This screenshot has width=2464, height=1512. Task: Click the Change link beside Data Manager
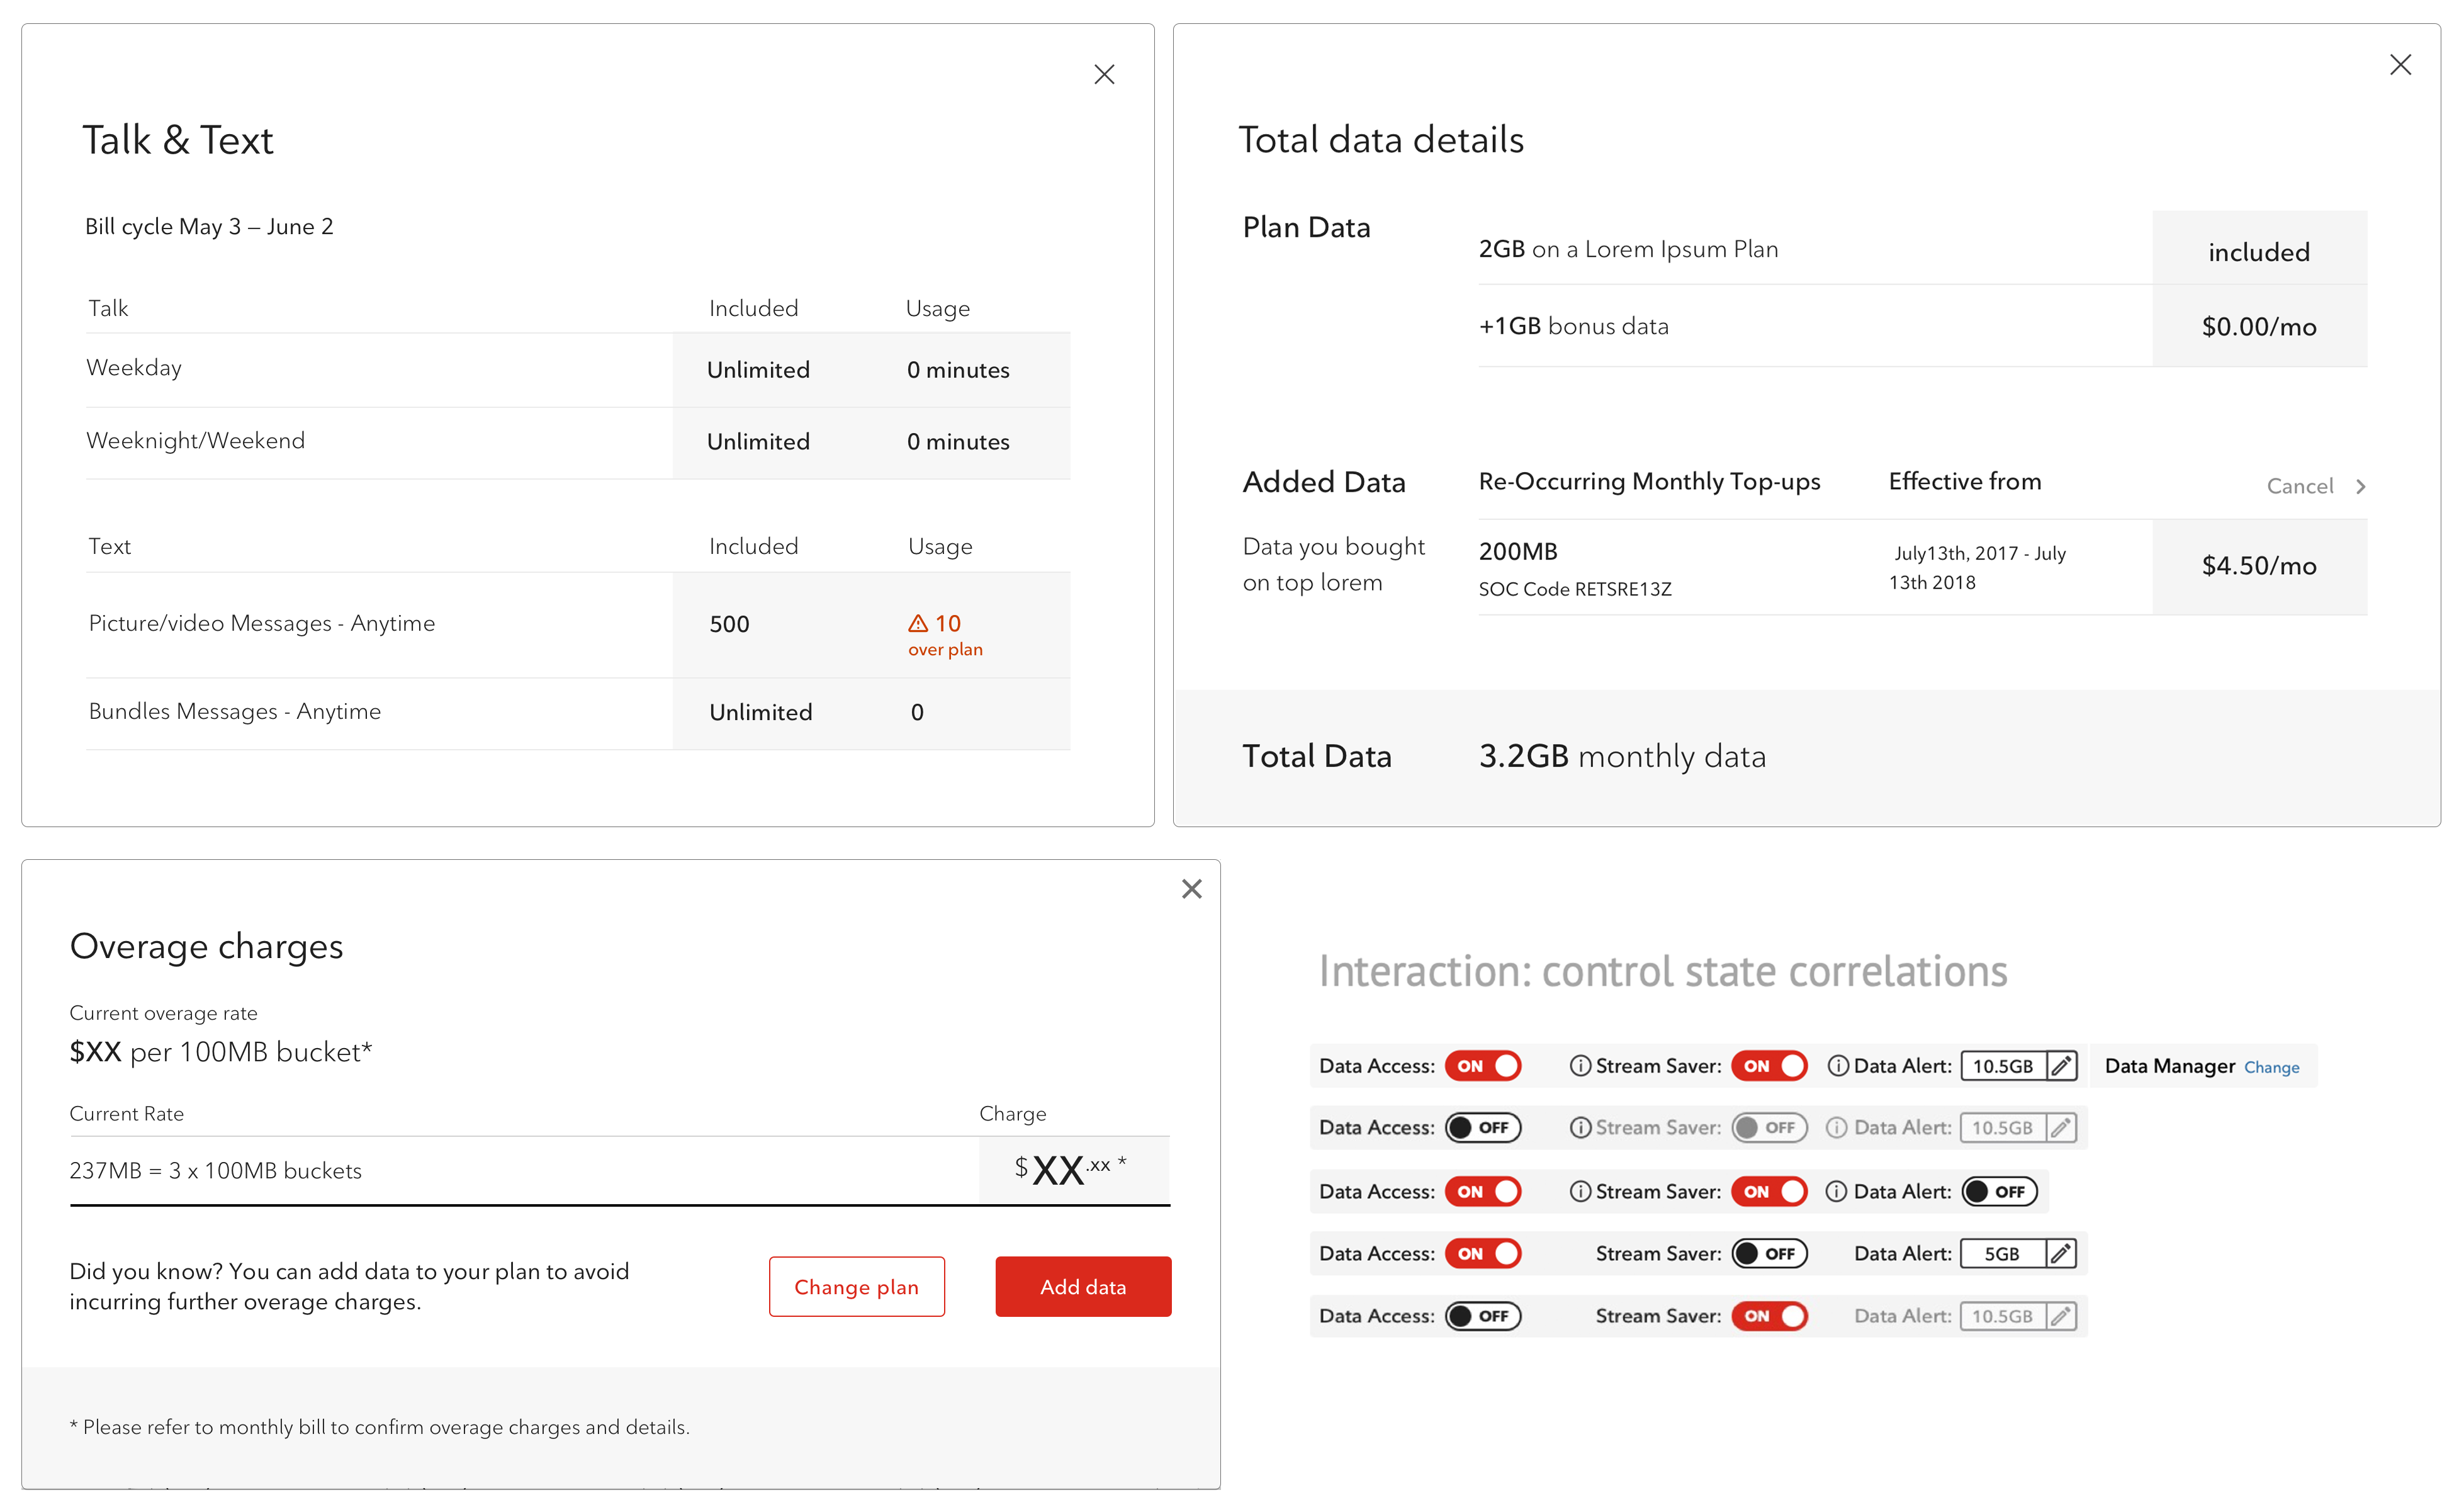pyautogui.click(x=2271, y=1067)
